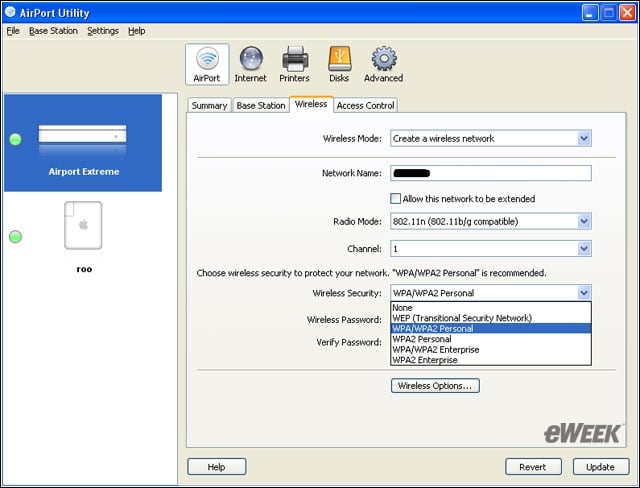The width and height of the screenshot is (640, 488).
Task: Choose WEP (Transitional Security Network) option
Action: (x=491, y=318)
